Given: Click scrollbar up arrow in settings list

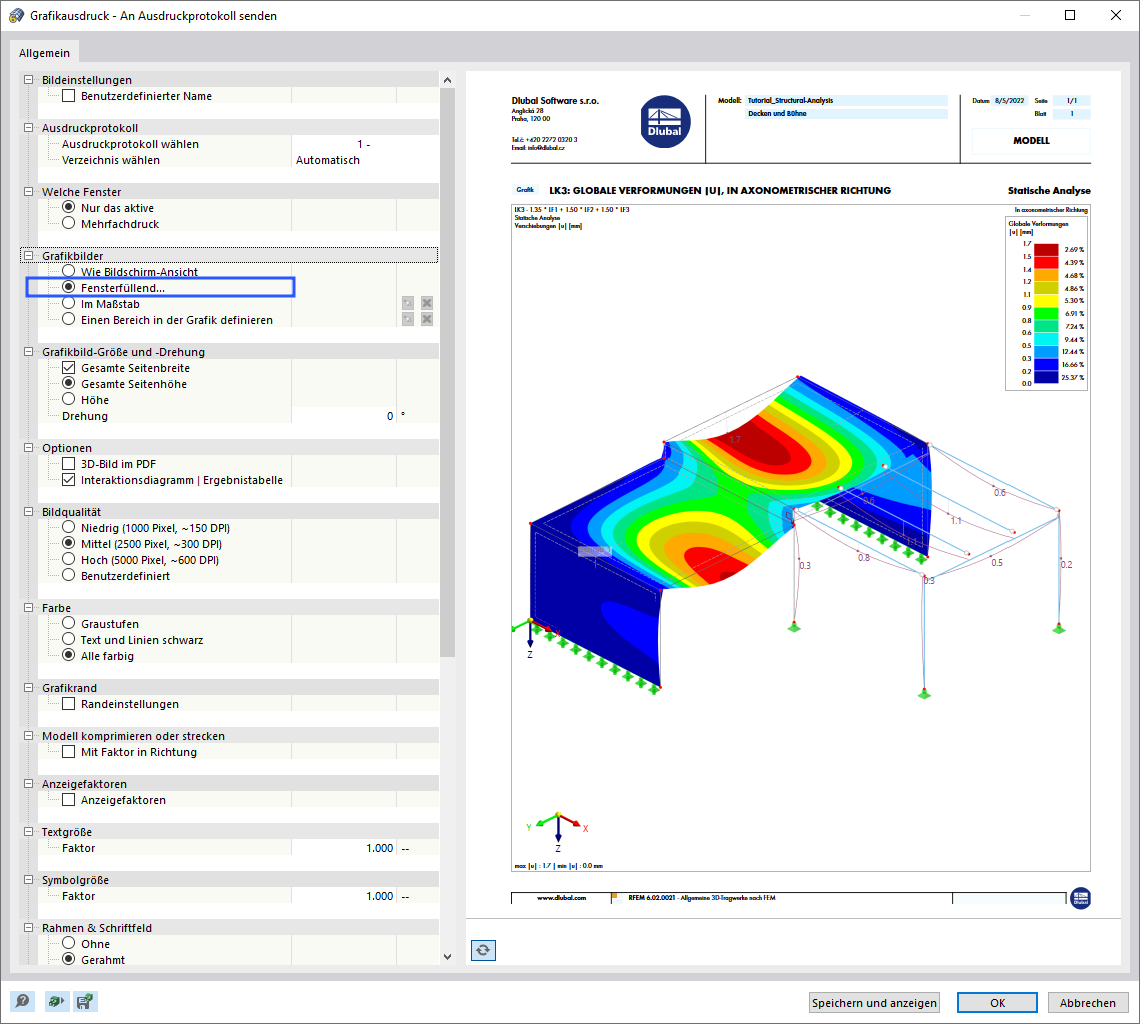Looking at the screenshot, I should pyautogui.click(x=447, y=80).
